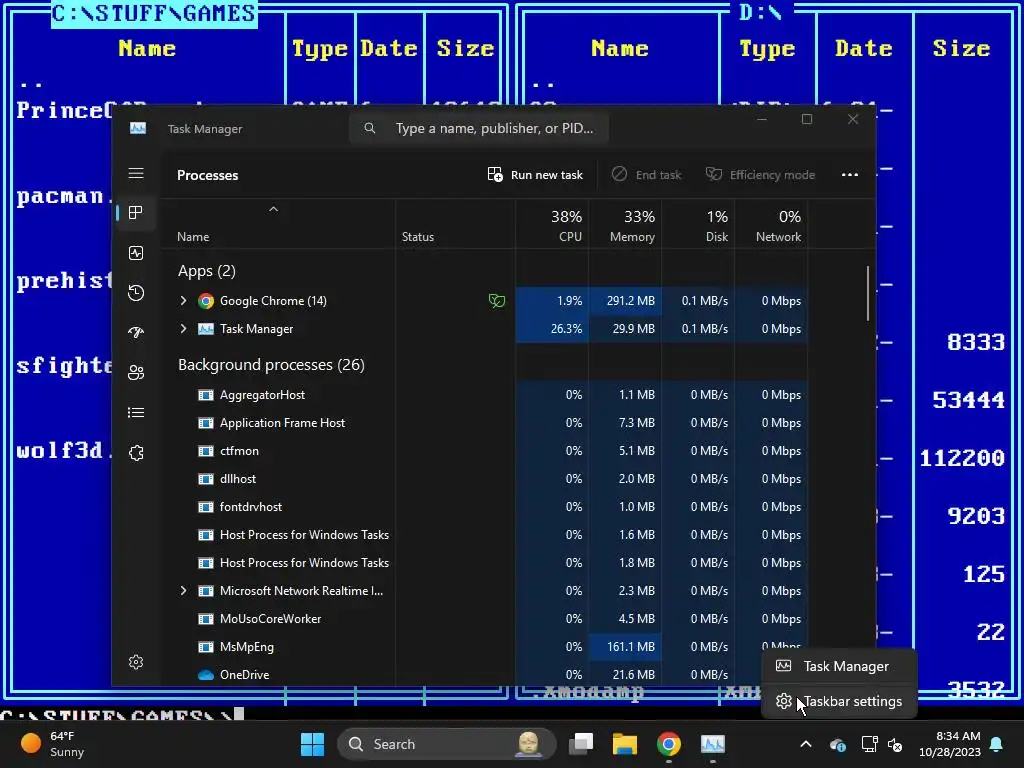
Task: Click the Background processes (26) group header
Action: [x=271, y=364]
